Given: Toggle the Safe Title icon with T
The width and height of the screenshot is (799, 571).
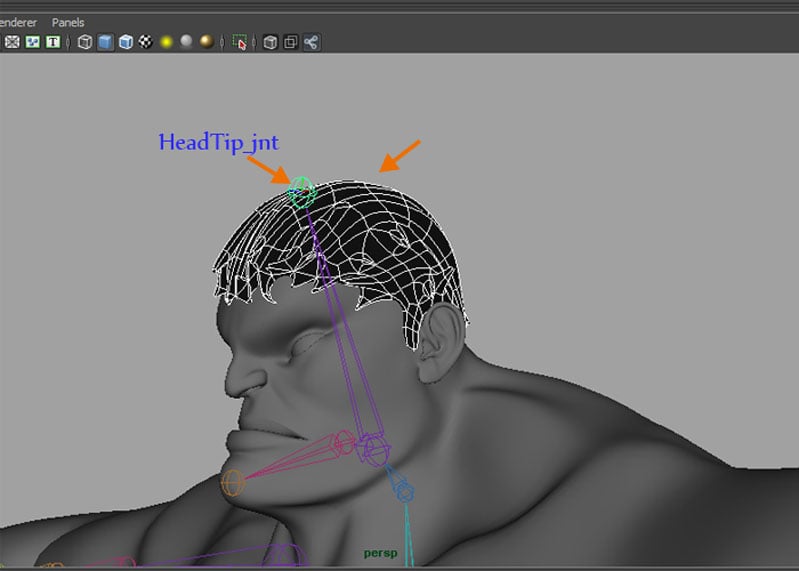Looking at the screenshot, I should [x=53, y=42].
